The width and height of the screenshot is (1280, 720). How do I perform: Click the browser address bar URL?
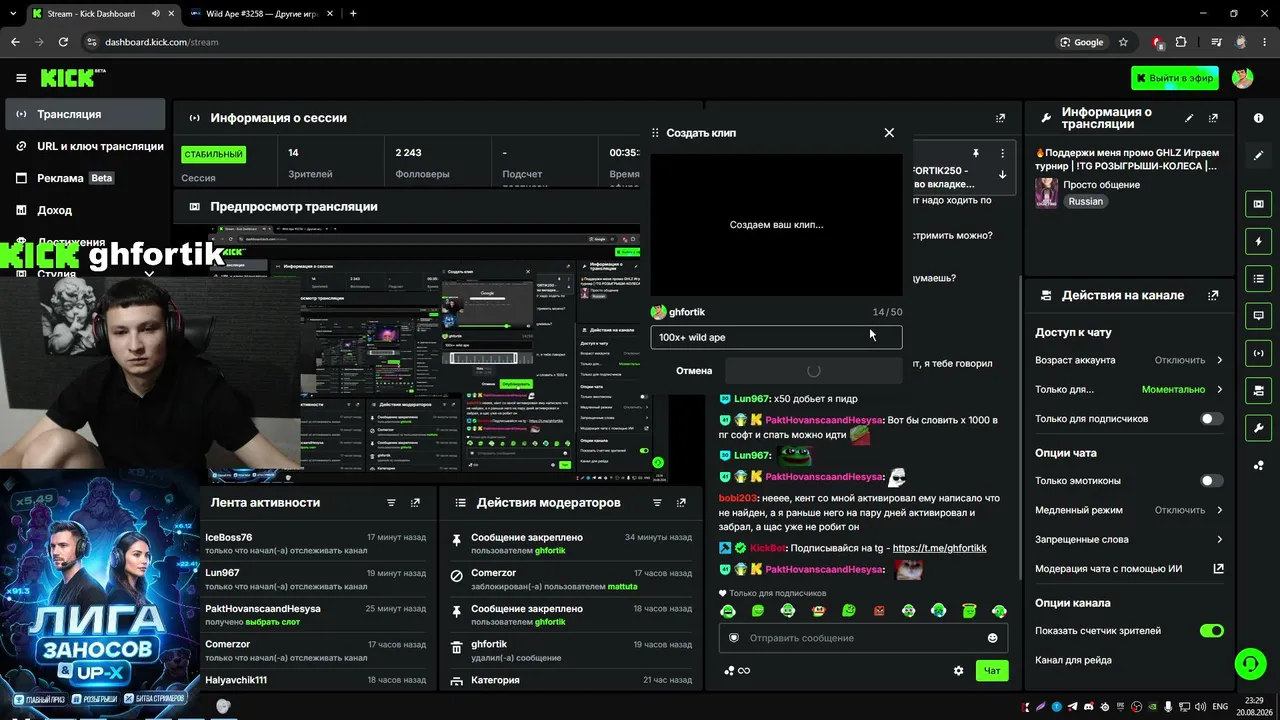161,42
